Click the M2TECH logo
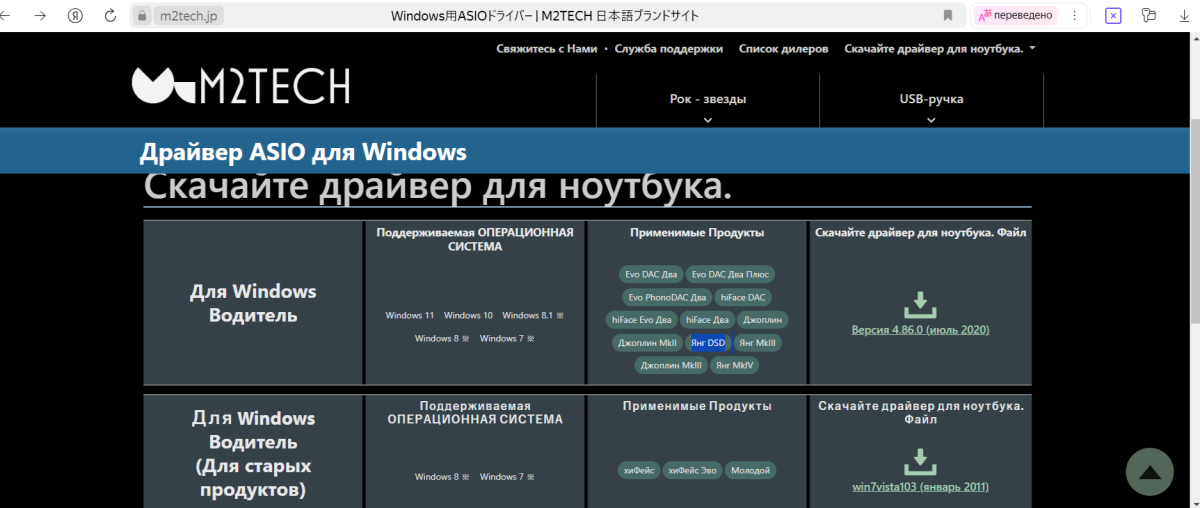Viewport: 1200px width, 508px height. click(241, 86)
